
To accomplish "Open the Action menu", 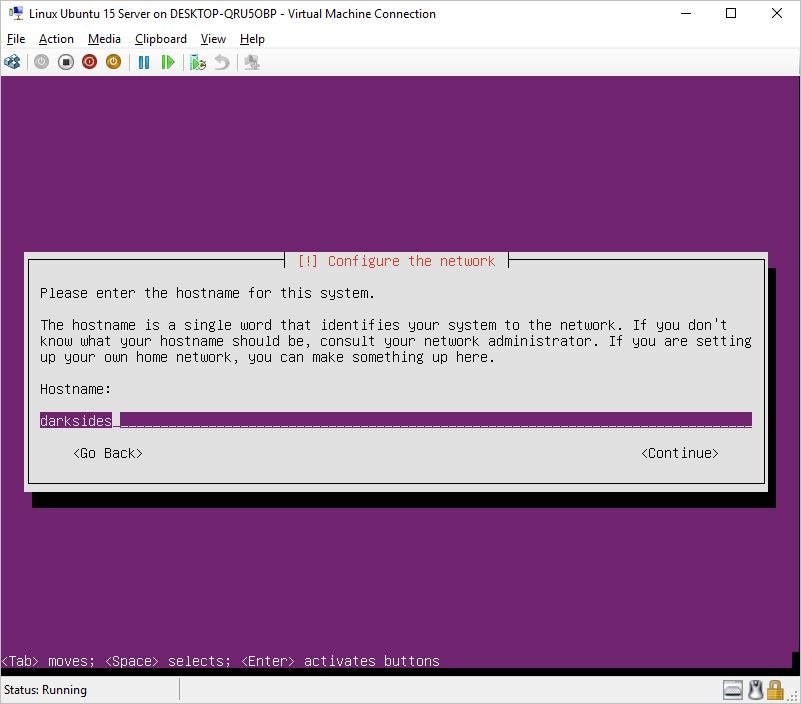I will point(56,39).
